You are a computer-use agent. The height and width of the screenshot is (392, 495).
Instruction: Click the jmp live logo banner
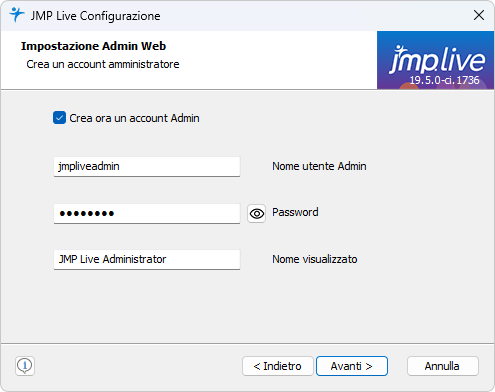[435, 60]
